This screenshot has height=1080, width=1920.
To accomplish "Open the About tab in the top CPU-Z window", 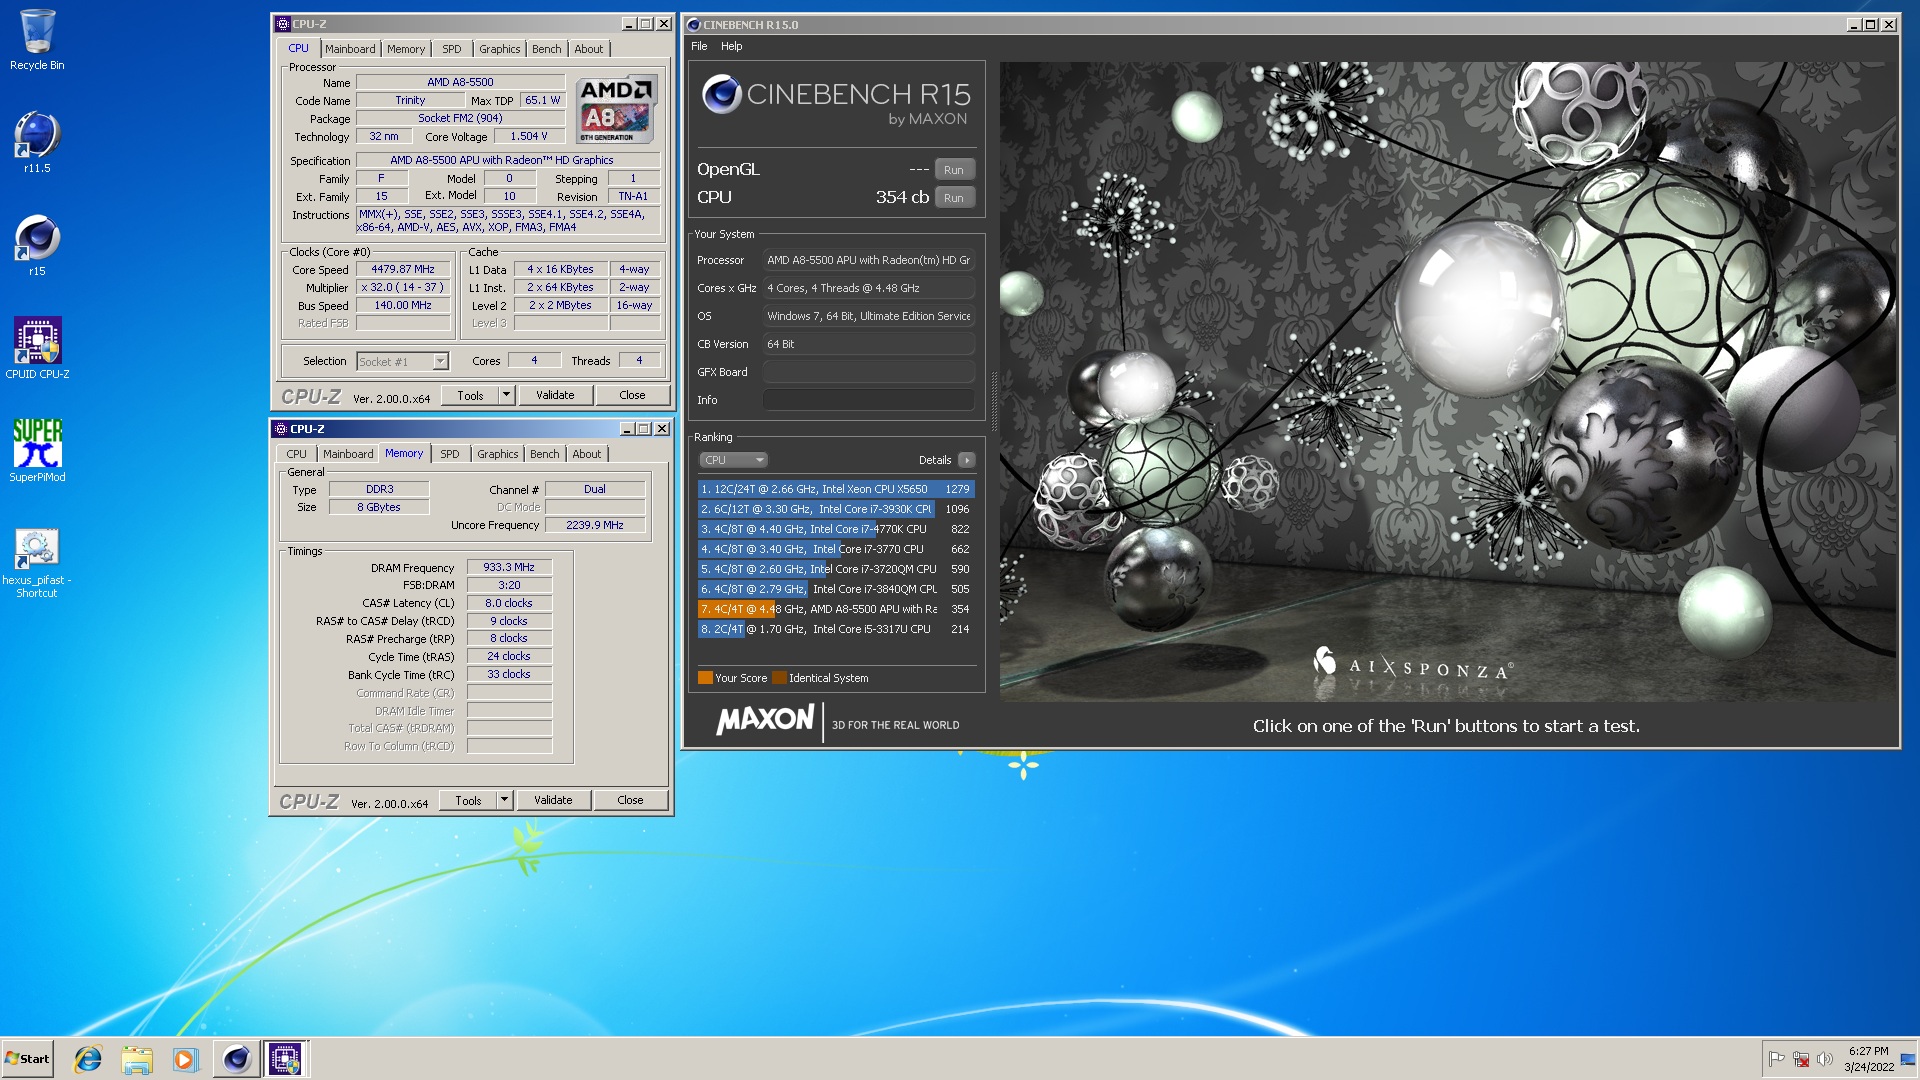I will [589, 49].
